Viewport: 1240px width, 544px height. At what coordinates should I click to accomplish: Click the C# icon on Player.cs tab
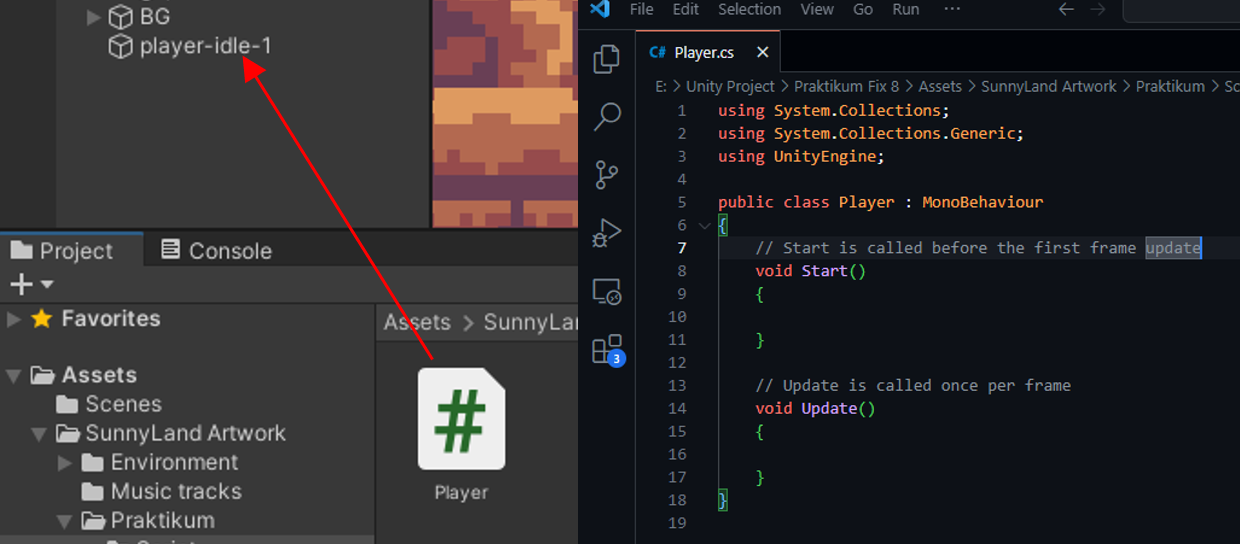pyautogui.click(x=658, y=52)
